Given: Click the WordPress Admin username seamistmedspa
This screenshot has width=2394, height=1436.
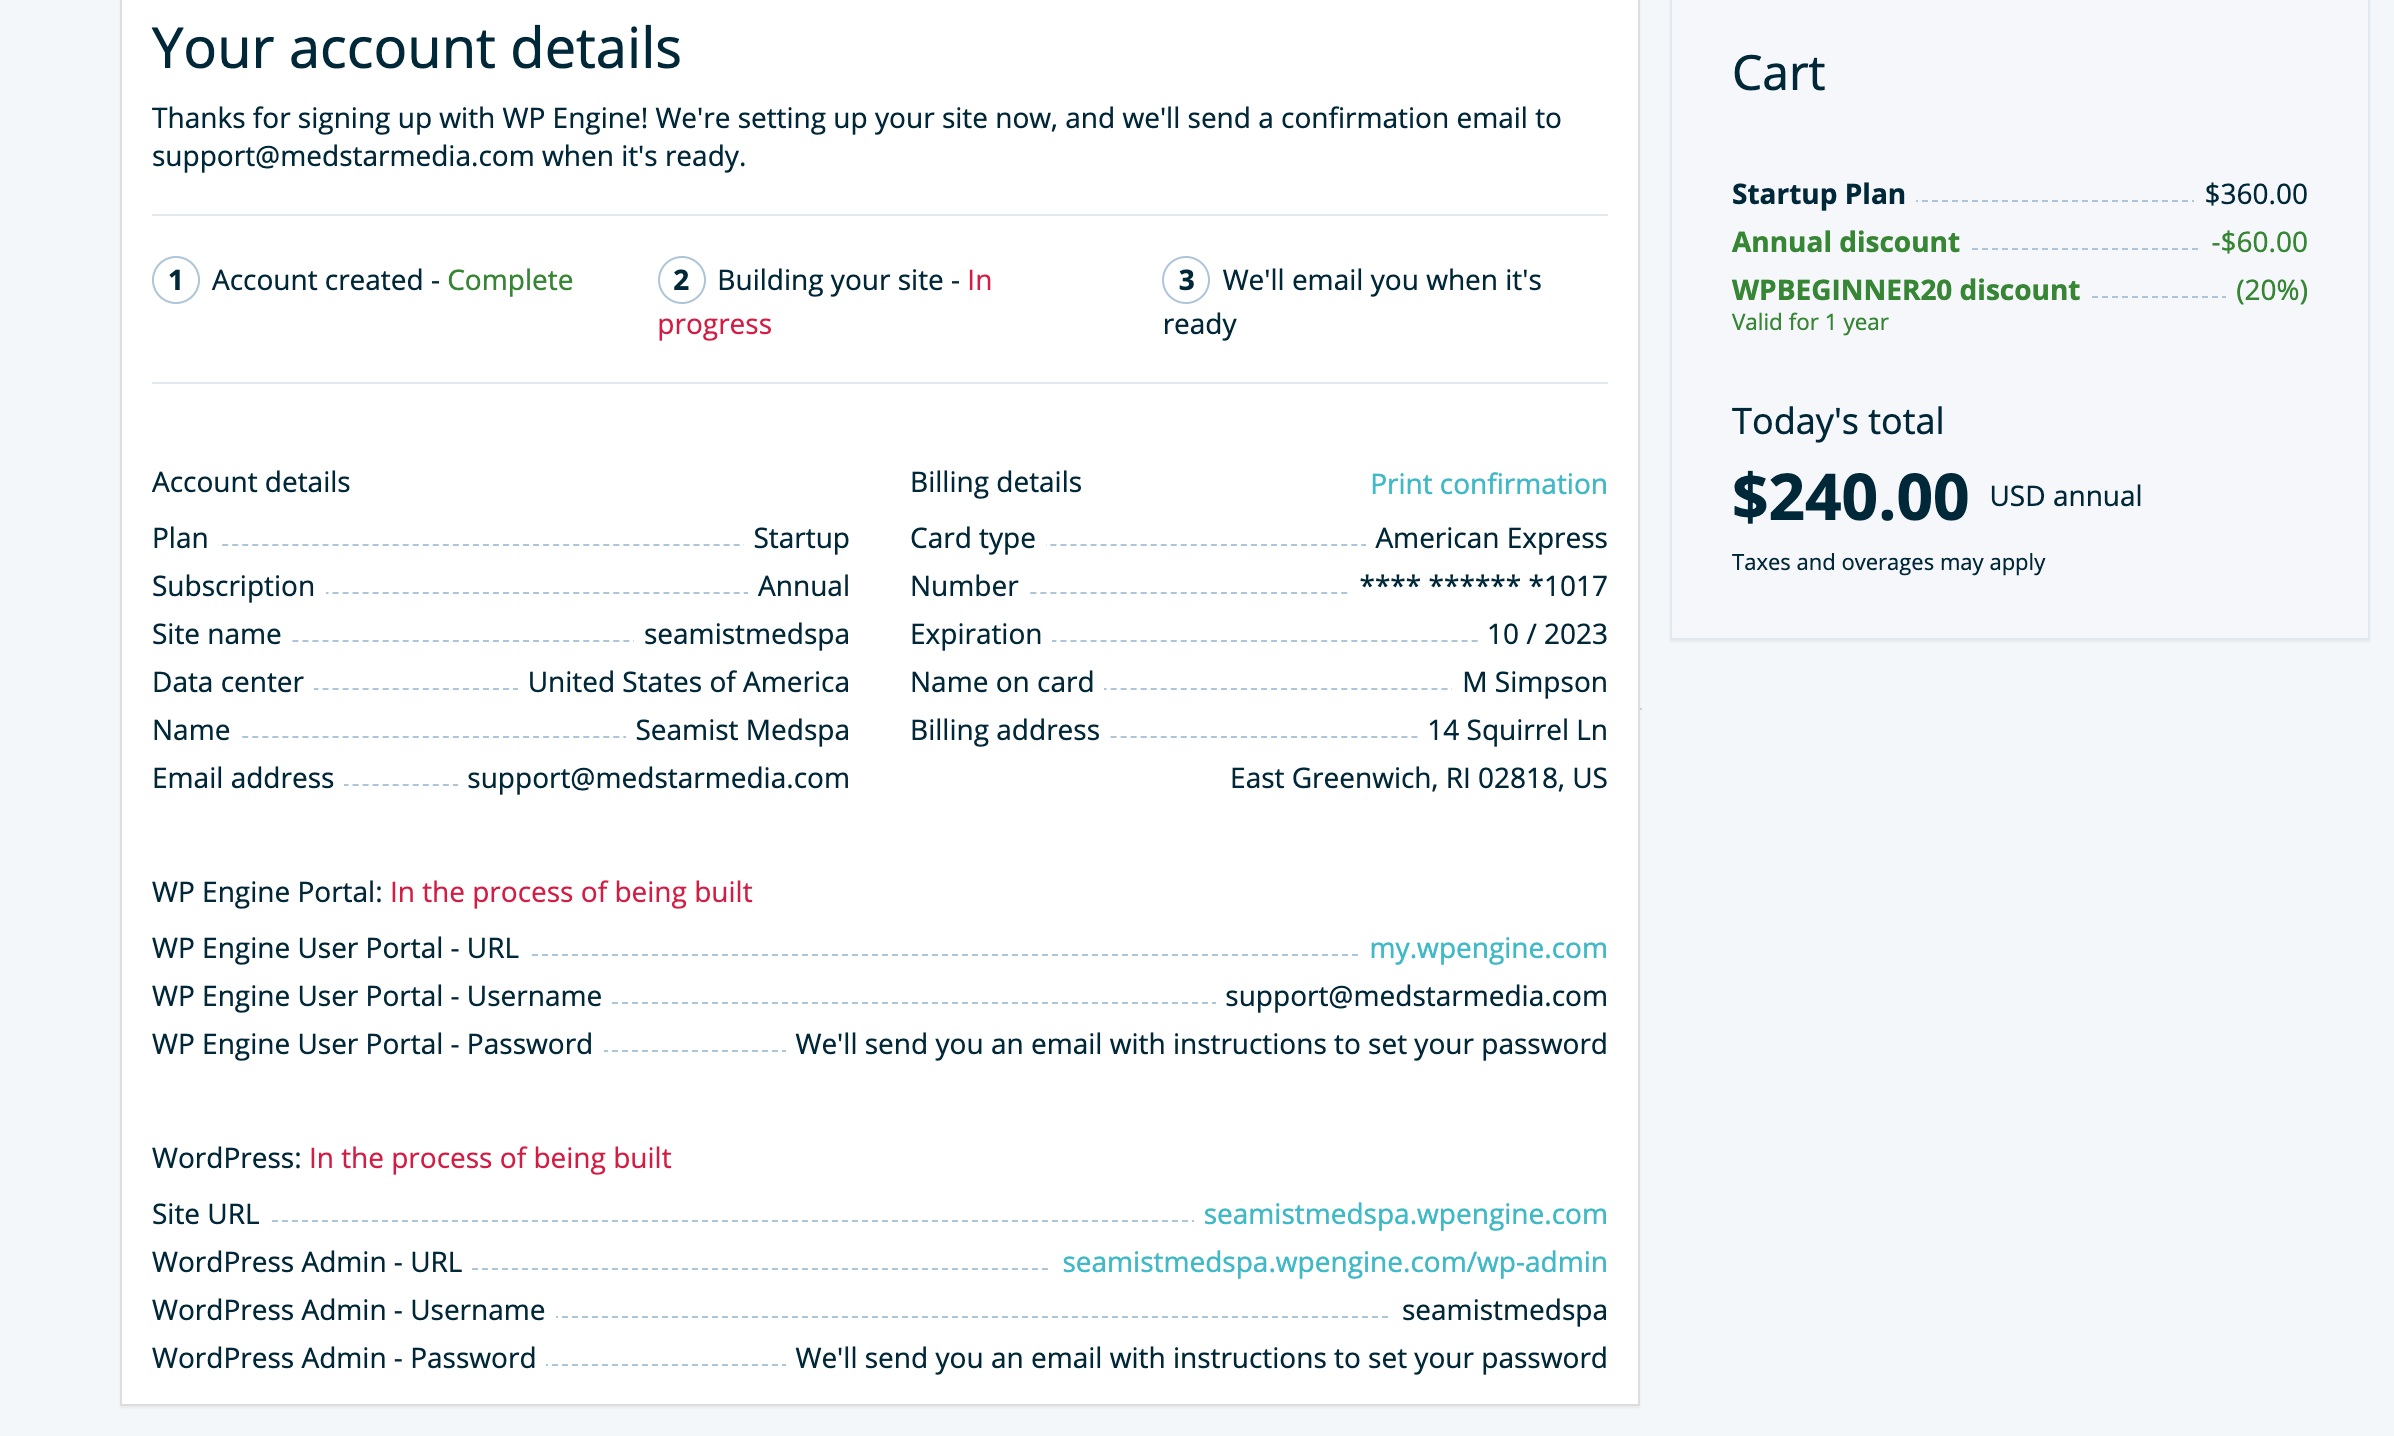Looking at the screenshot, I should click(x=1504, y=1310).
